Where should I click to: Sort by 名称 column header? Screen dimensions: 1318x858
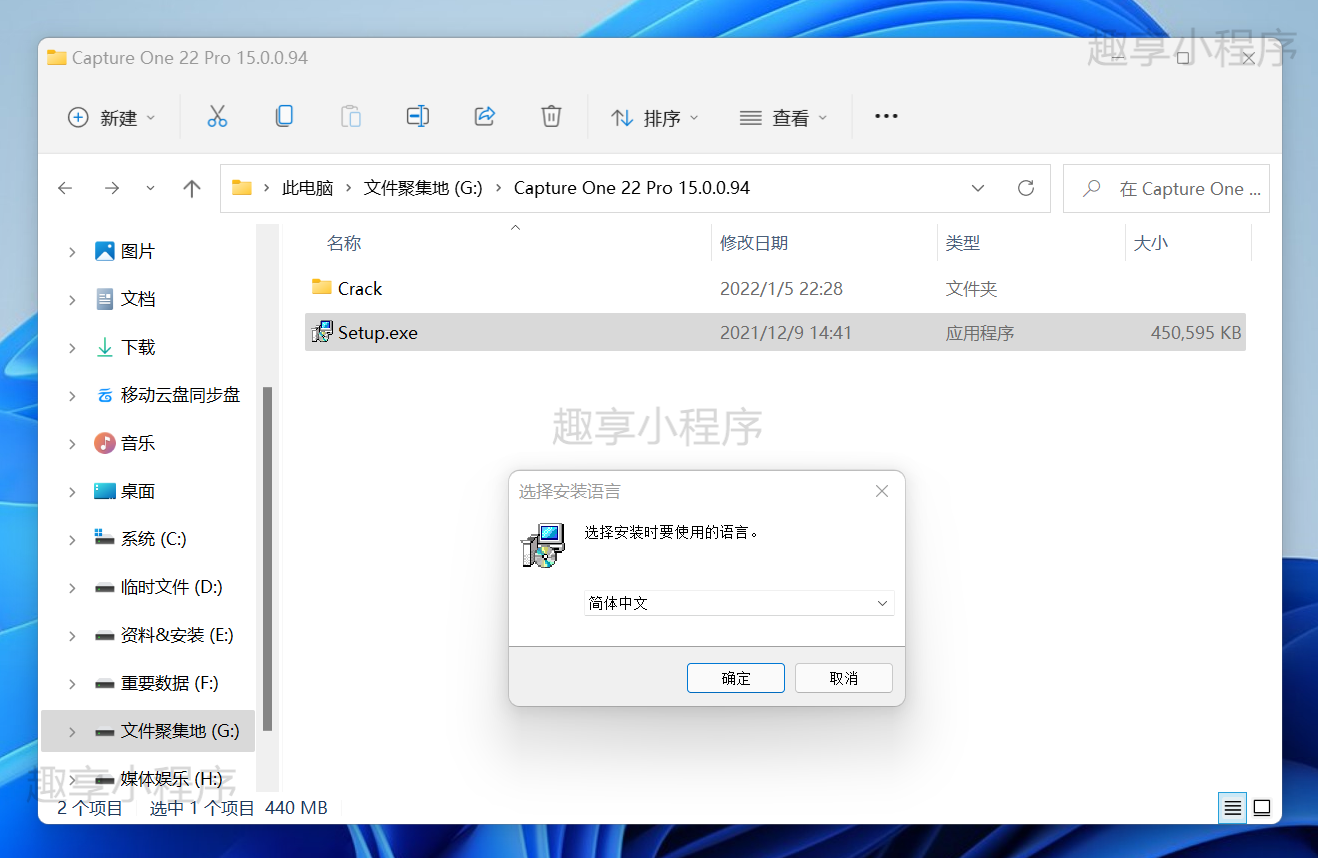coord(344,243)
